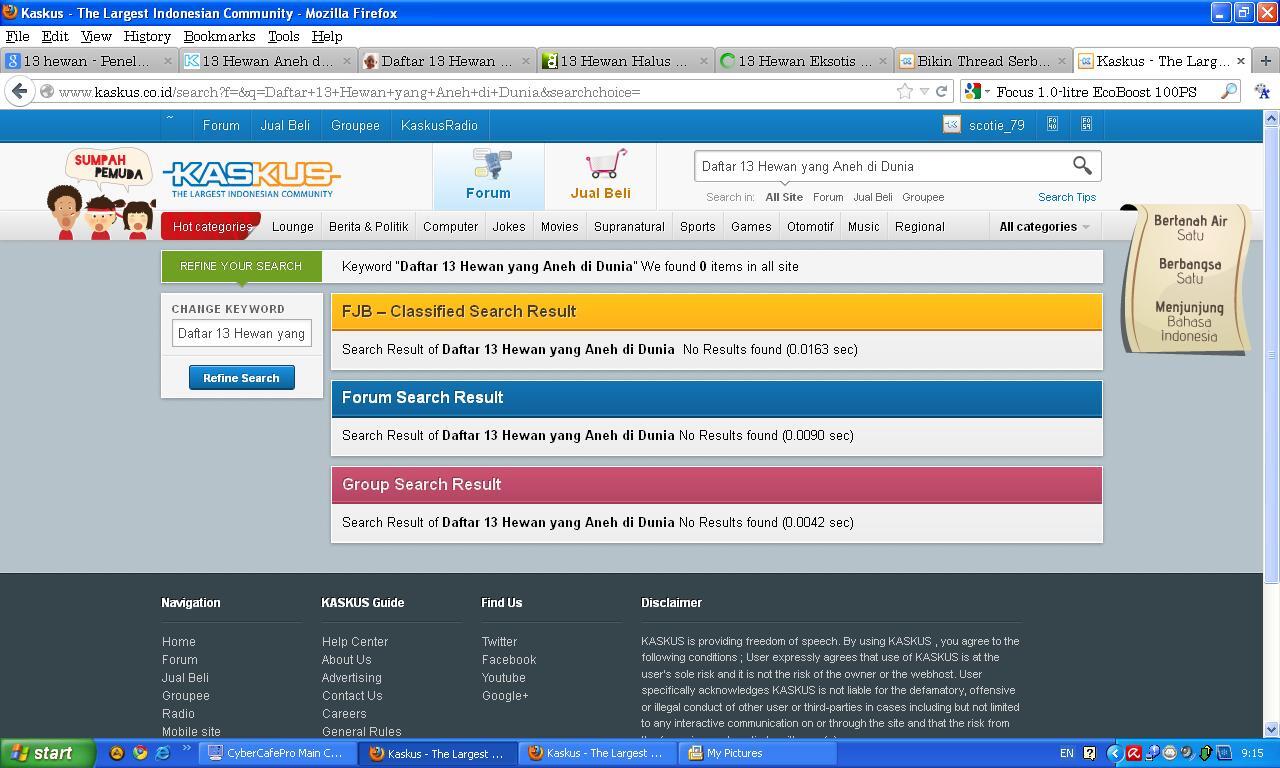
Task: Open a new tab with plus button
Action: 1265,61
